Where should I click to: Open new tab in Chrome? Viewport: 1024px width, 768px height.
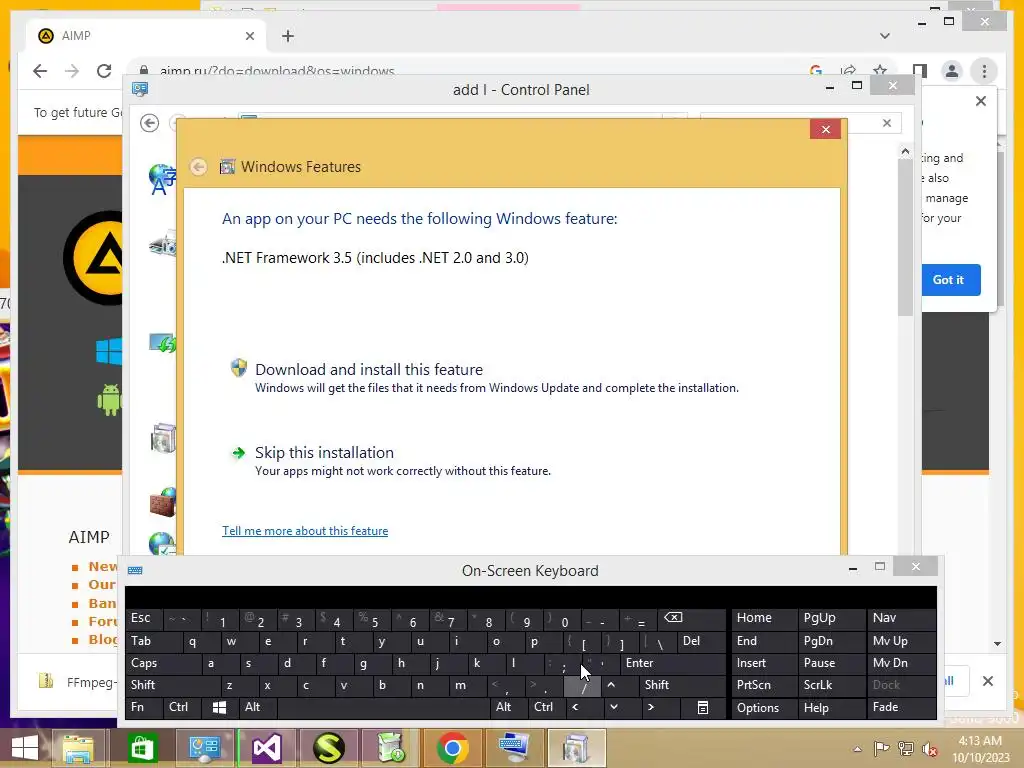pos(288,36)
